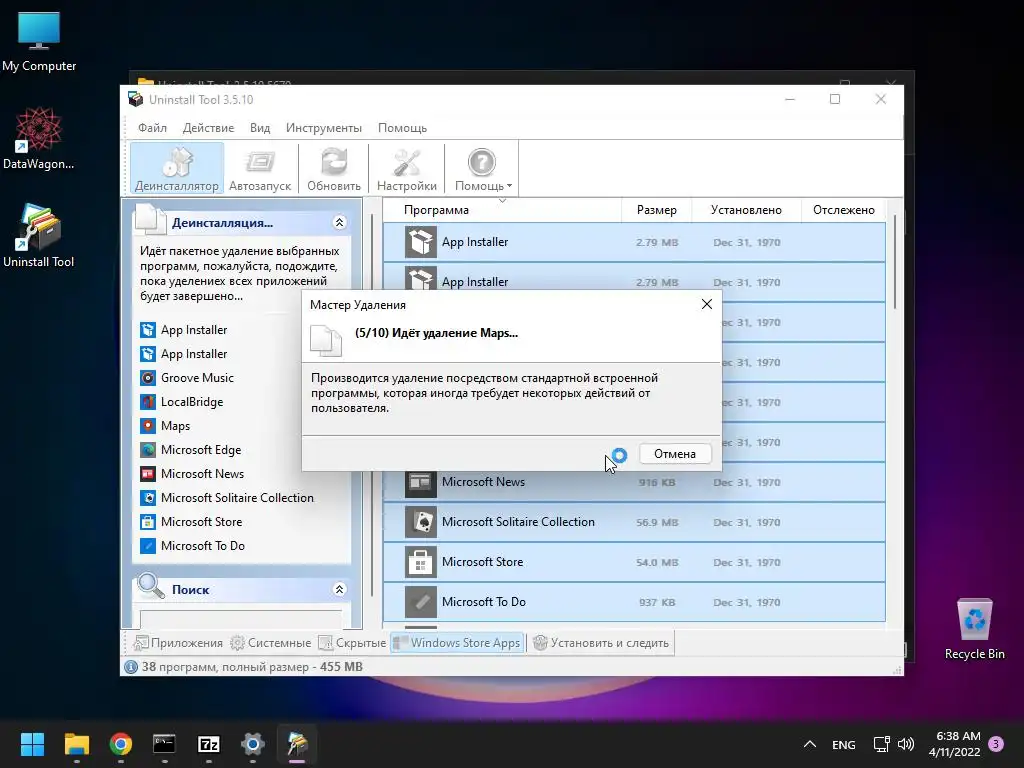Collapse the Деинсталляция sidebar panel
Screen dimensions: 1024x768
tap(340, 223)
